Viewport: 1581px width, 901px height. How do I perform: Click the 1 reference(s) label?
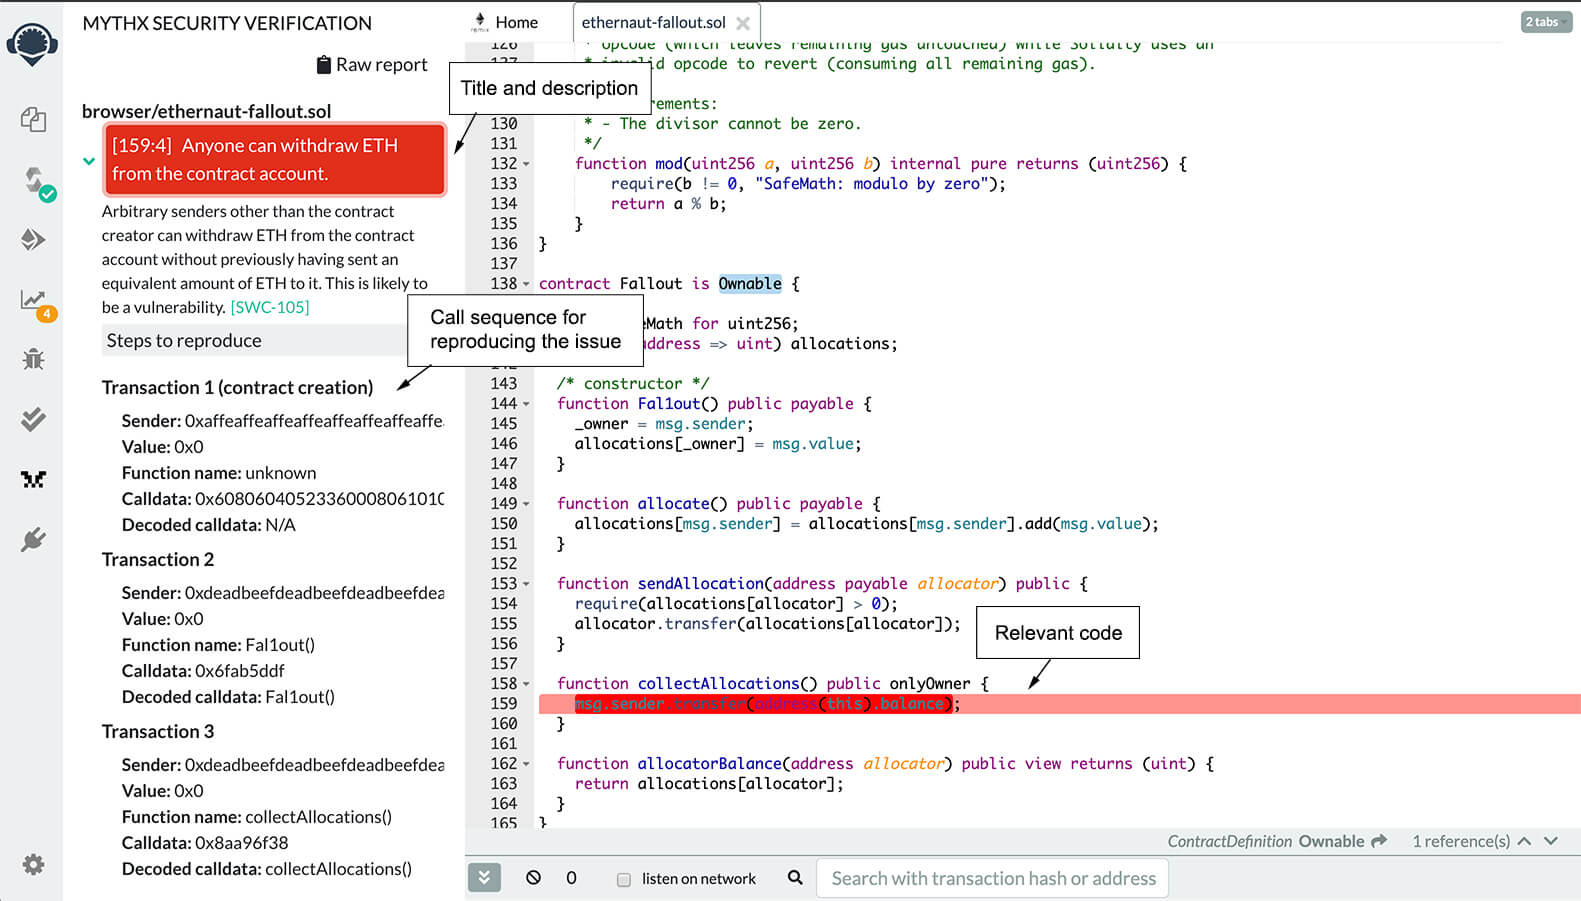point(1461,841)
